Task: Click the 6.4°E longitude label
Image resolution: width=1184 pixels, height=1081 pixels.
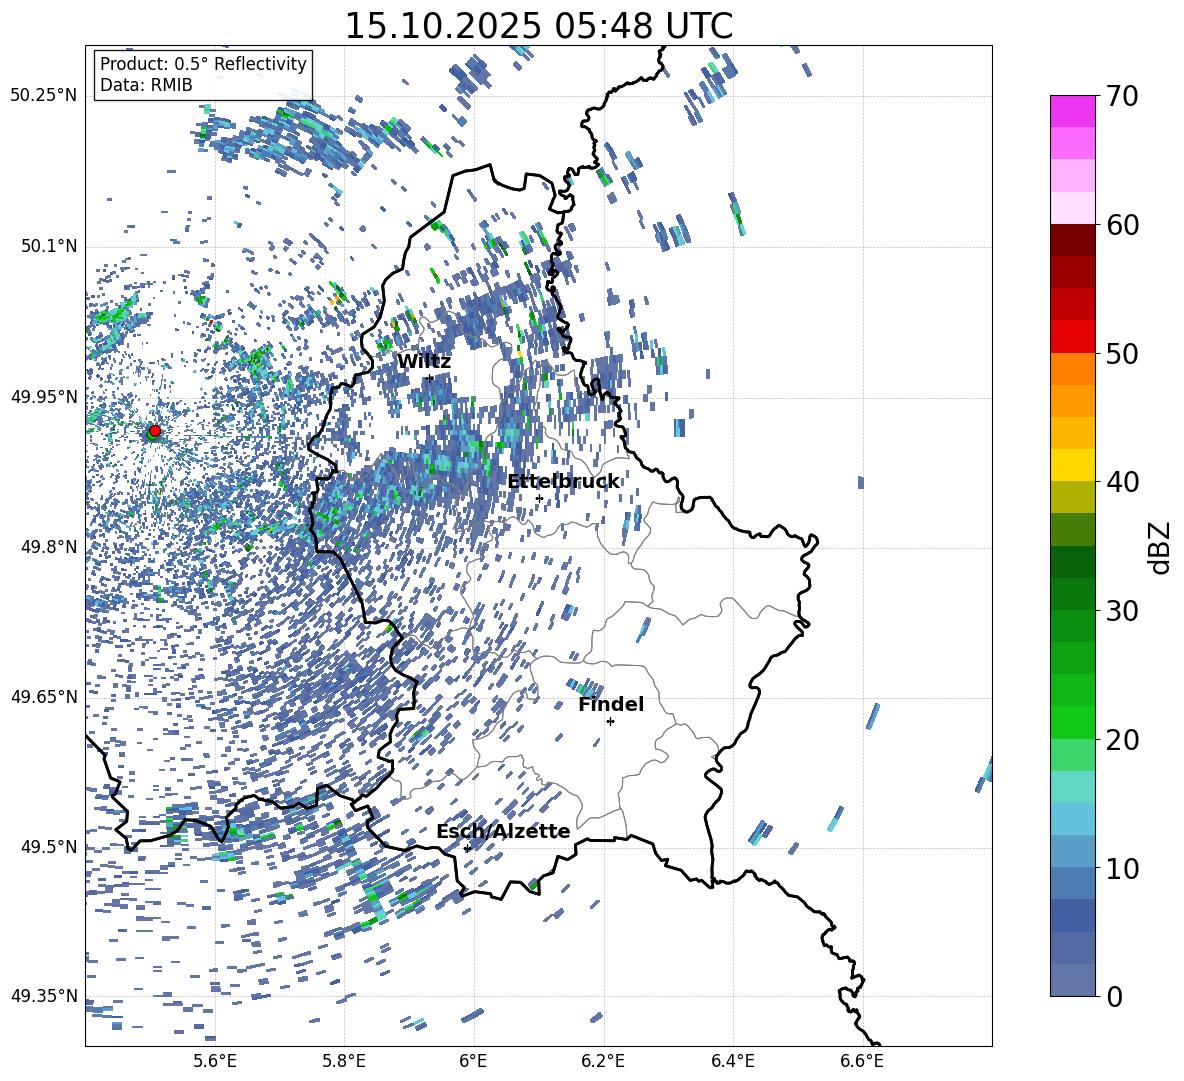Action: coord(732,1061)
